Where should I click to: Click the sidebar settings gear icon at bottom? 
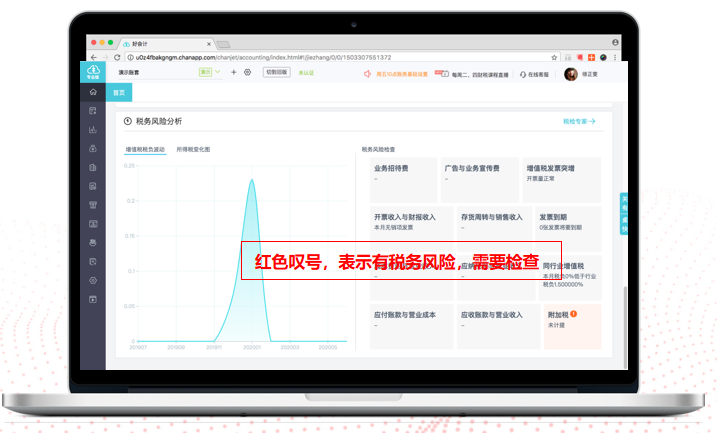(92, 280)
